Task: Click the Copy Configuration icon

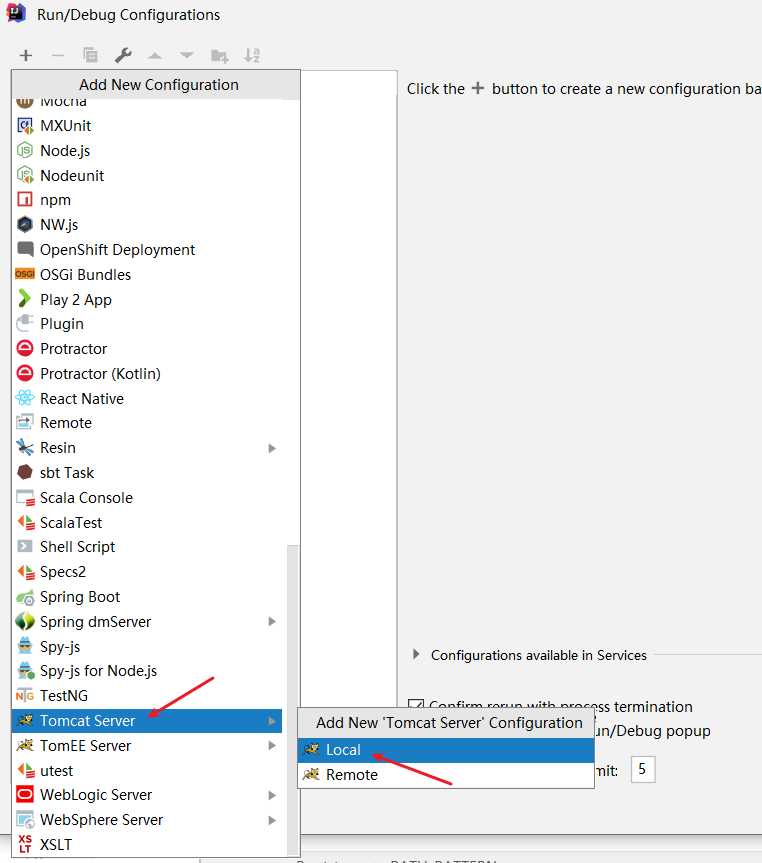Action: pos(90,55)
